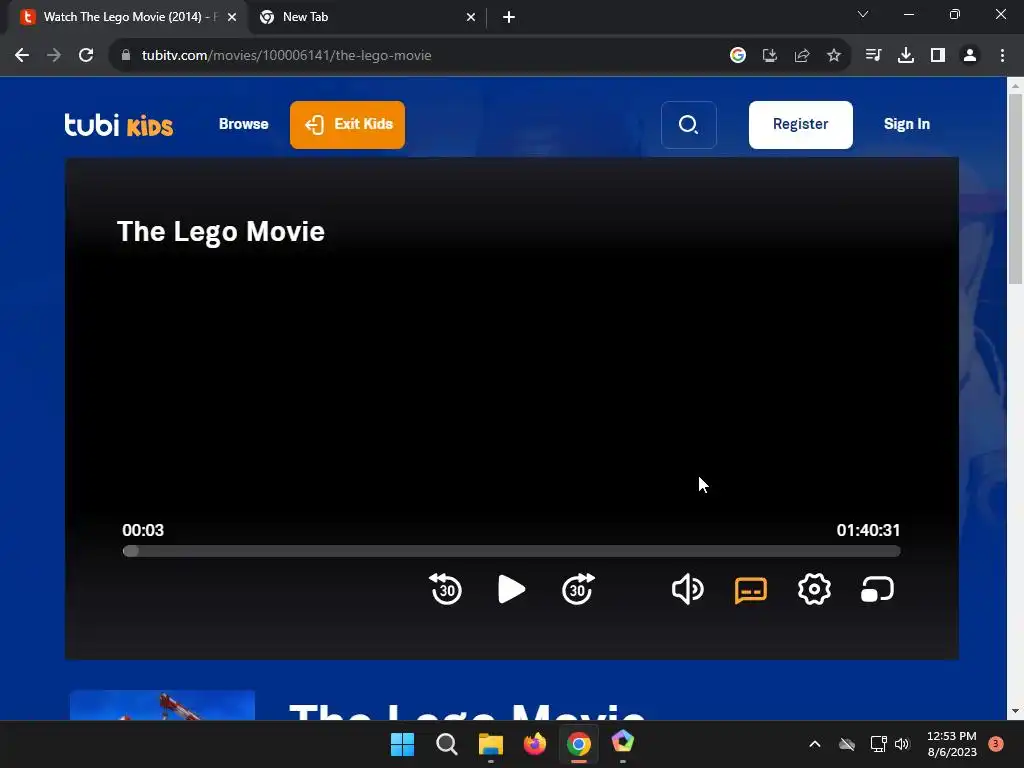Open the Browse menu
This screenshot has width=1024, height=768.
pyautogui.click(x=244, y=124)
